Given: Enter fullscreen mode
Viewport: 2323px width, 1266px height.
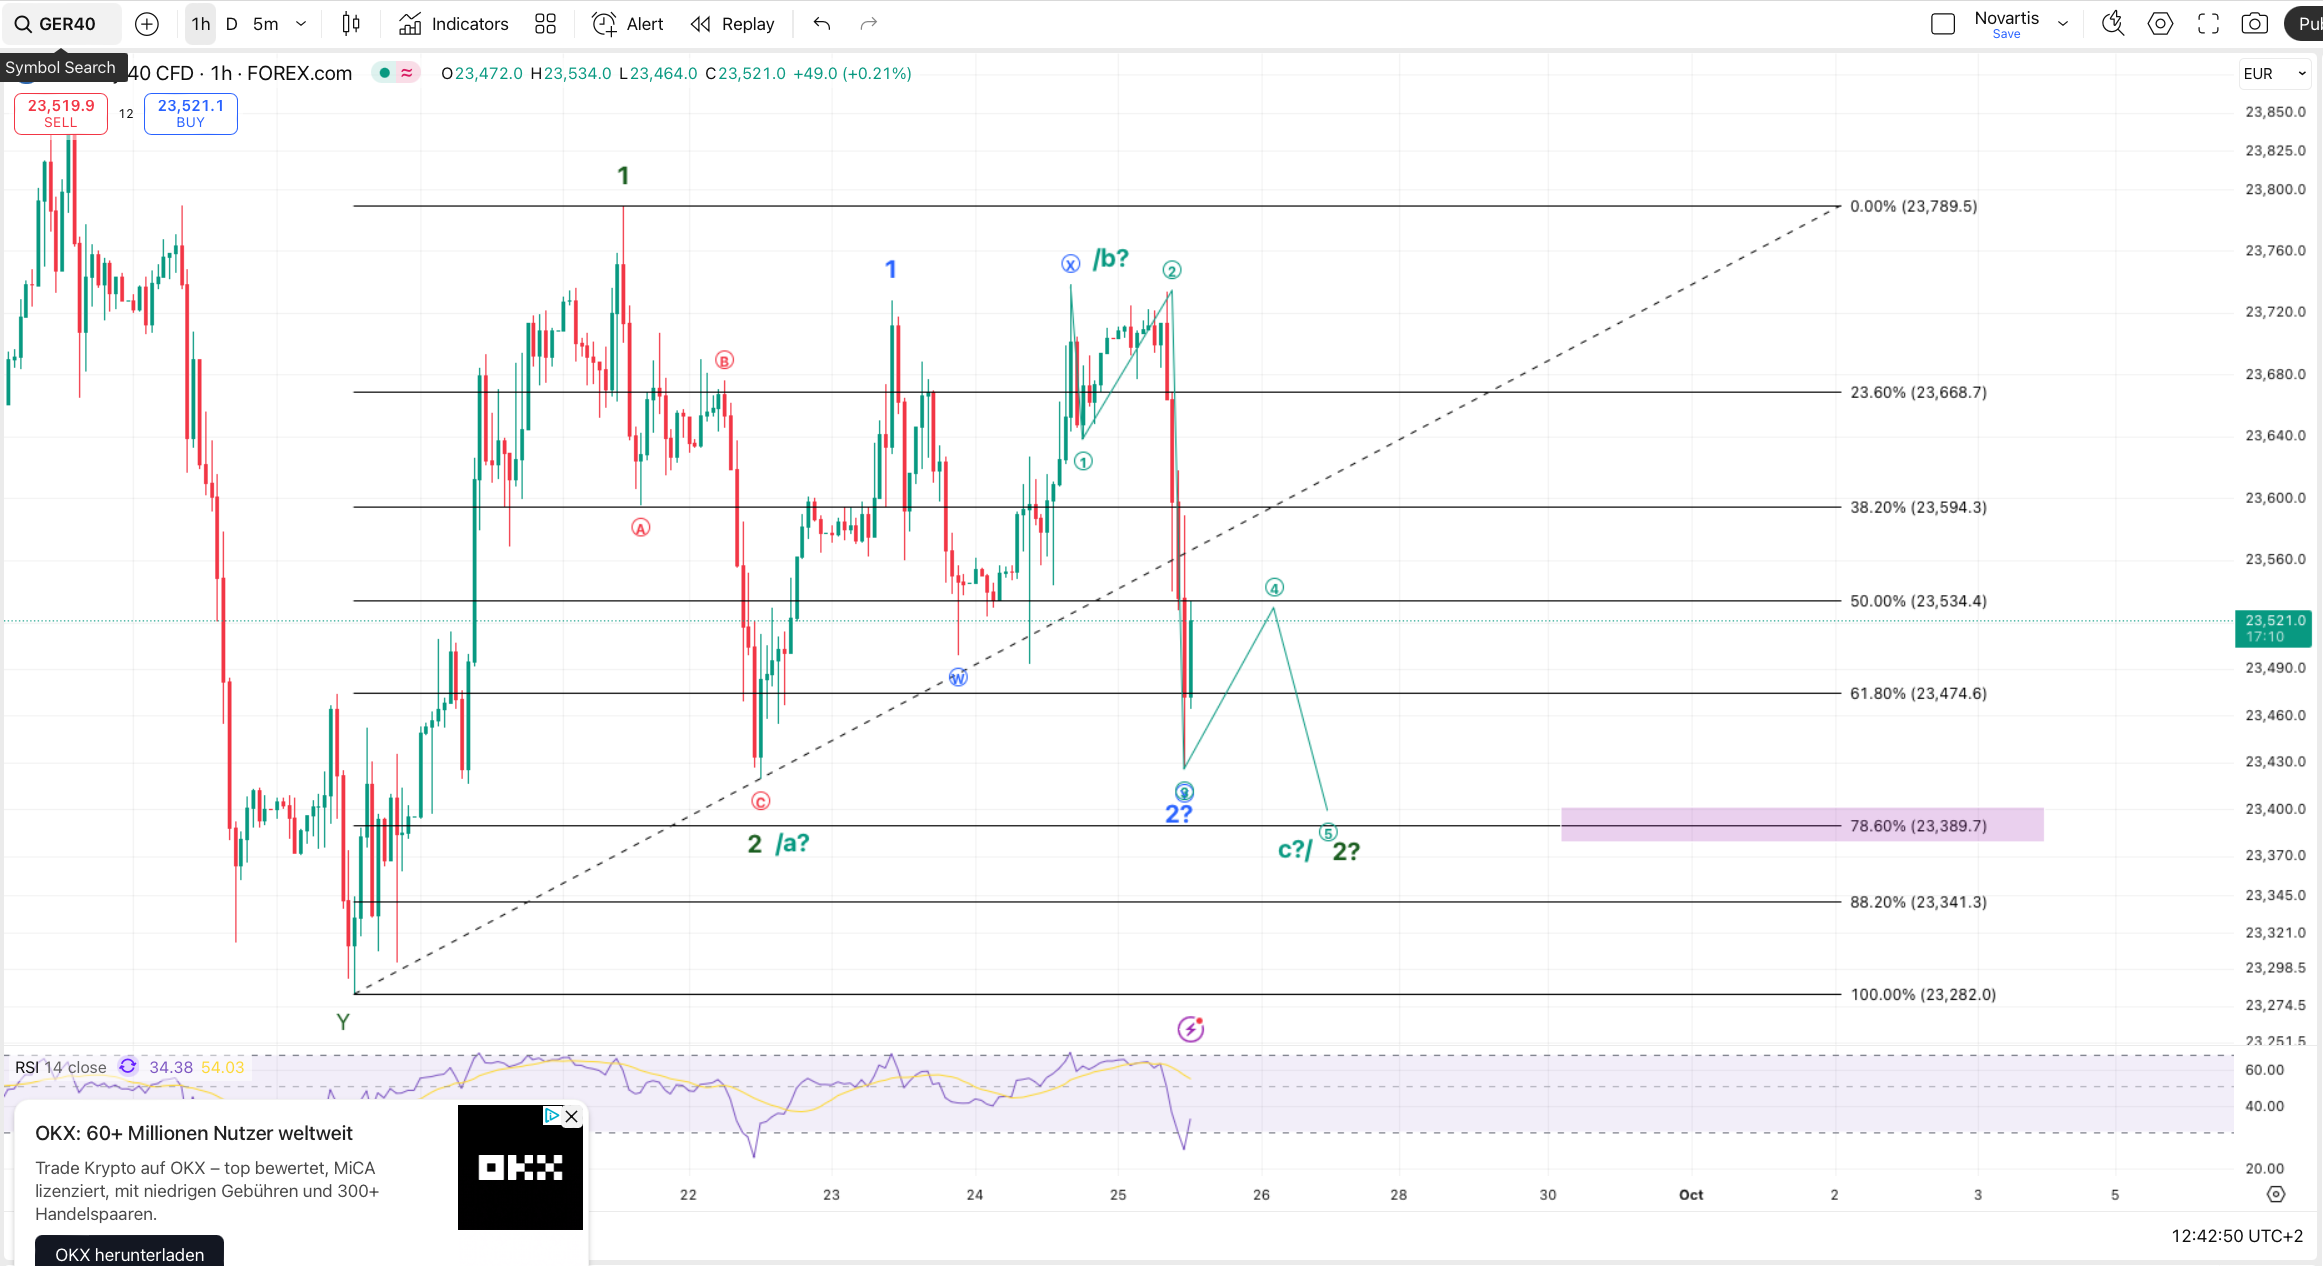Looking at the screenshot, I should 2208,24.
